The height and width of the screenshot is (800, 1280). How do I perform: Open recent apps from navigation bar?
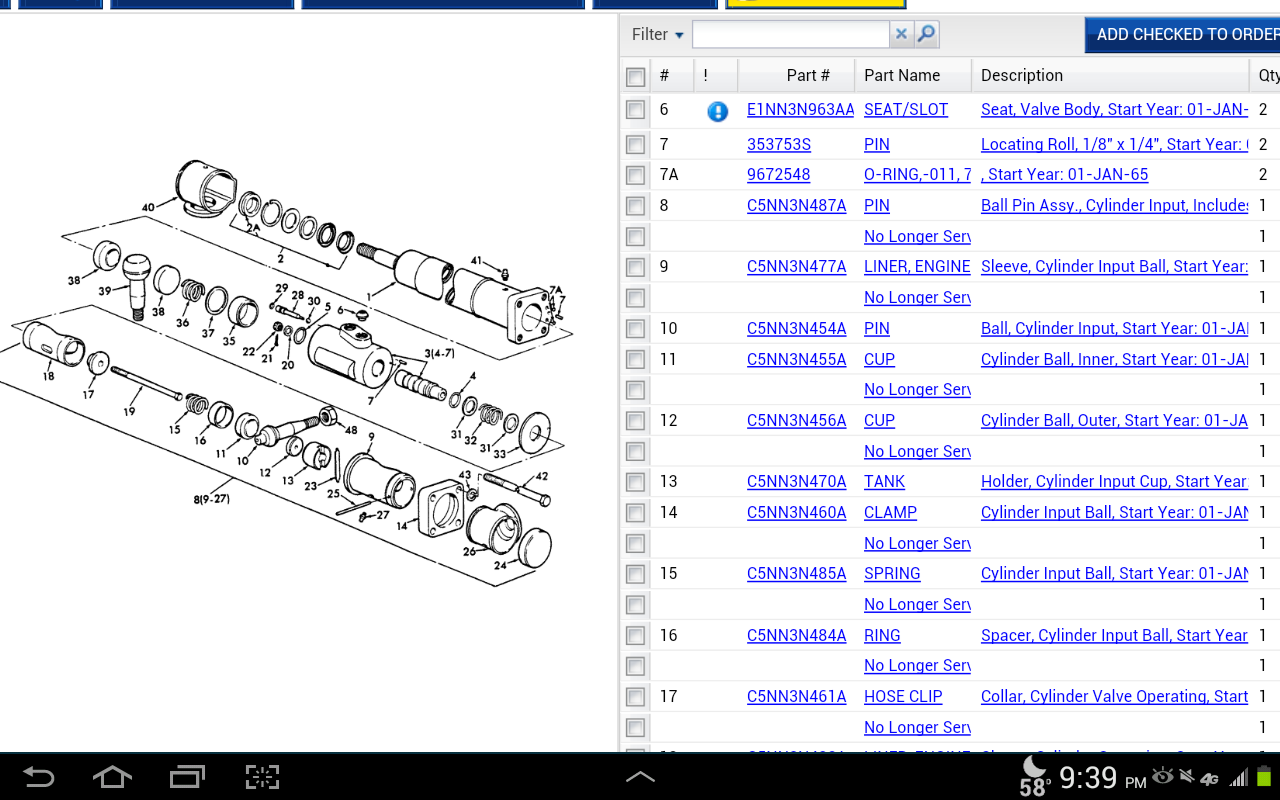[187, 777]
